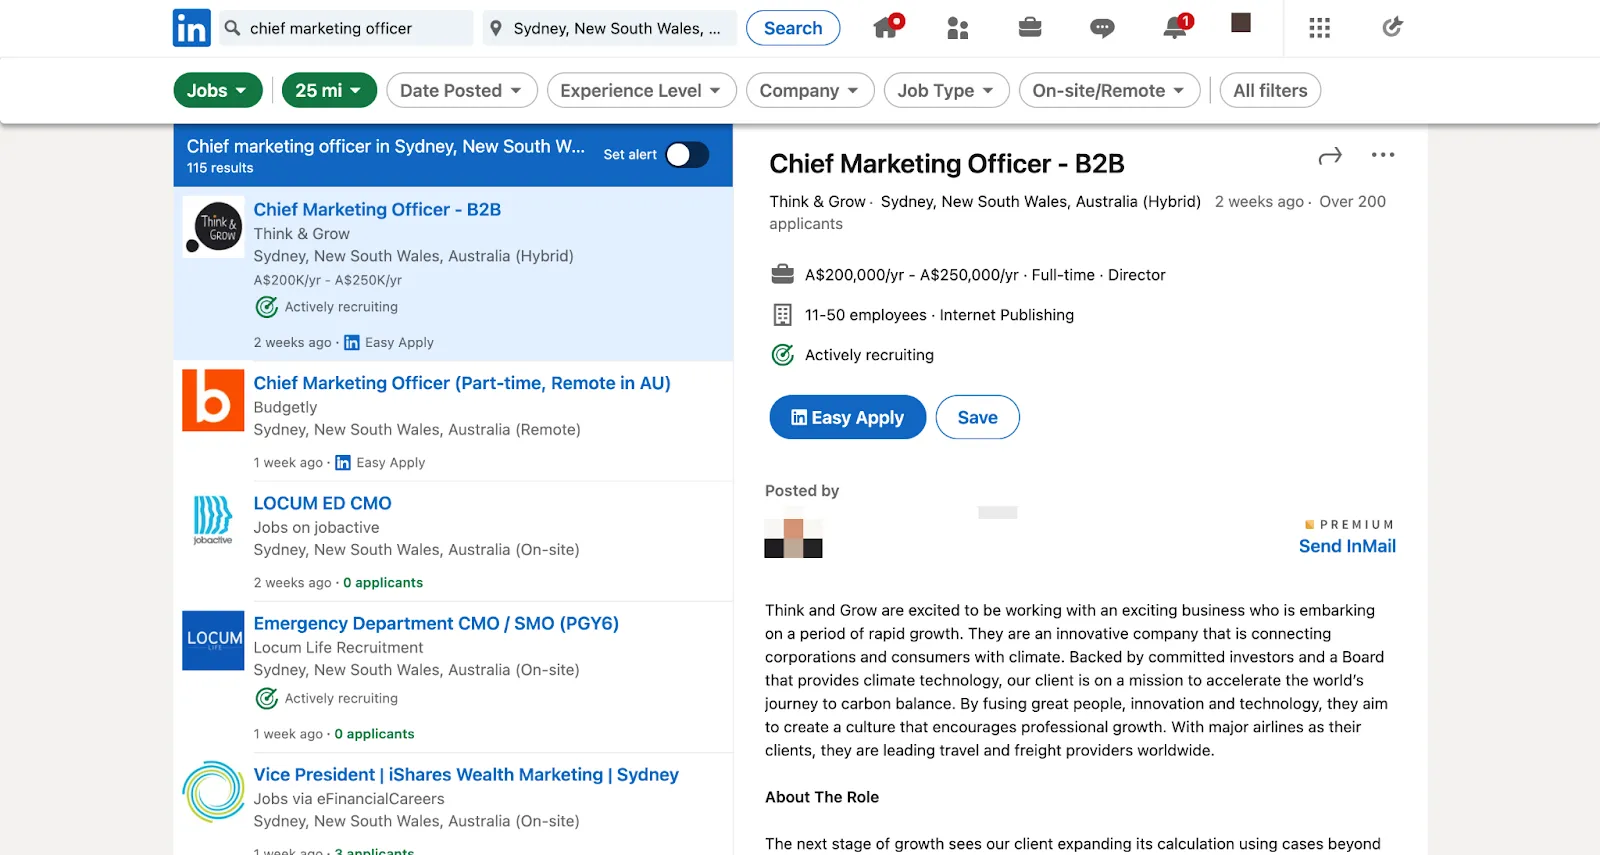Click the Easy Apply button
Viewport: 1600px width, 855px height.
point(847,417)
